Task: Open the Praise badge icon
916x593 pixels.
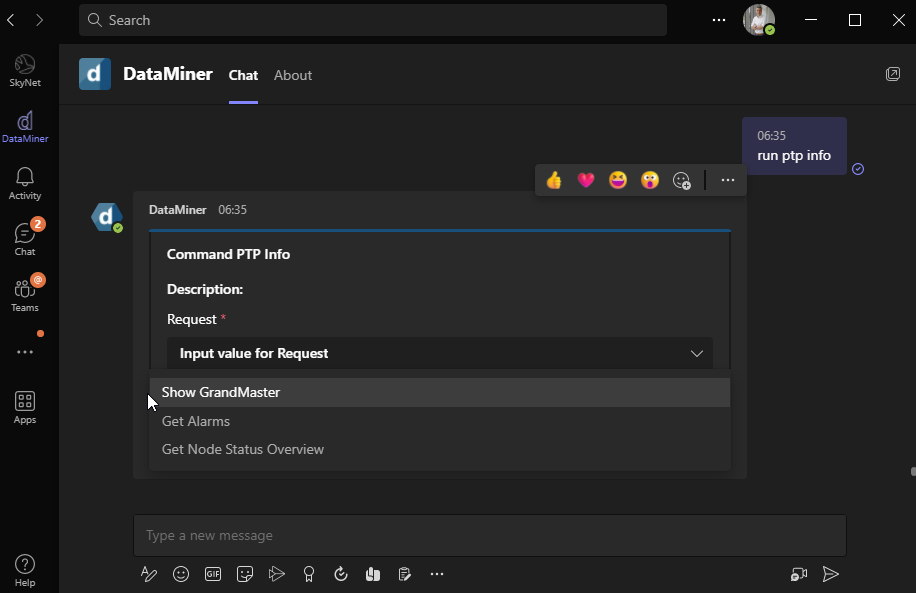Action: (x=309, y=574)
